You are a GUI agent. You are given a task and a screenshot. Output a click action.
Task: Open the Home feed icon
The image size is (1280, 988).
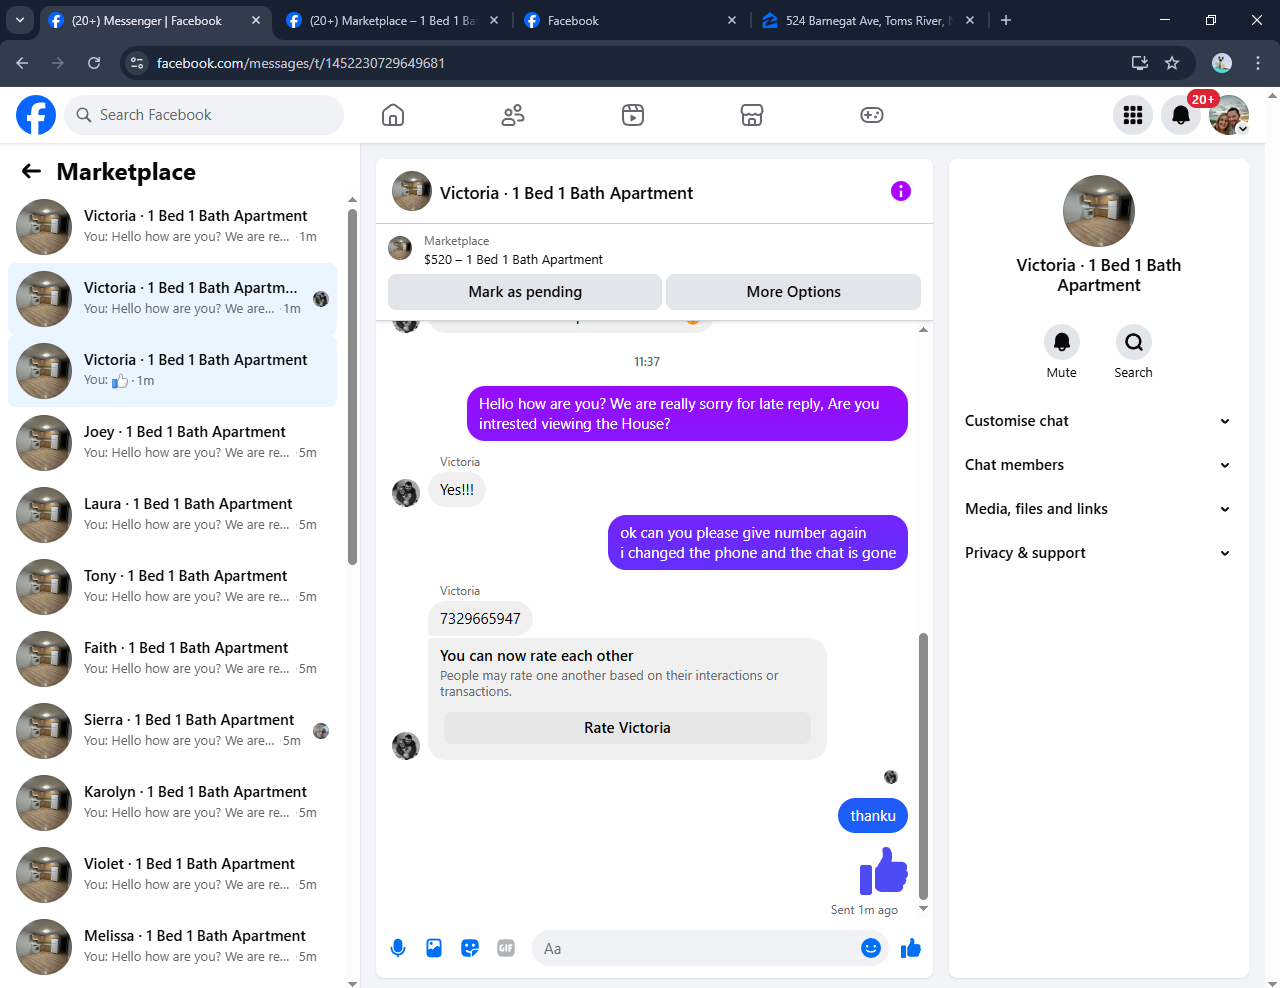(393, 115)
